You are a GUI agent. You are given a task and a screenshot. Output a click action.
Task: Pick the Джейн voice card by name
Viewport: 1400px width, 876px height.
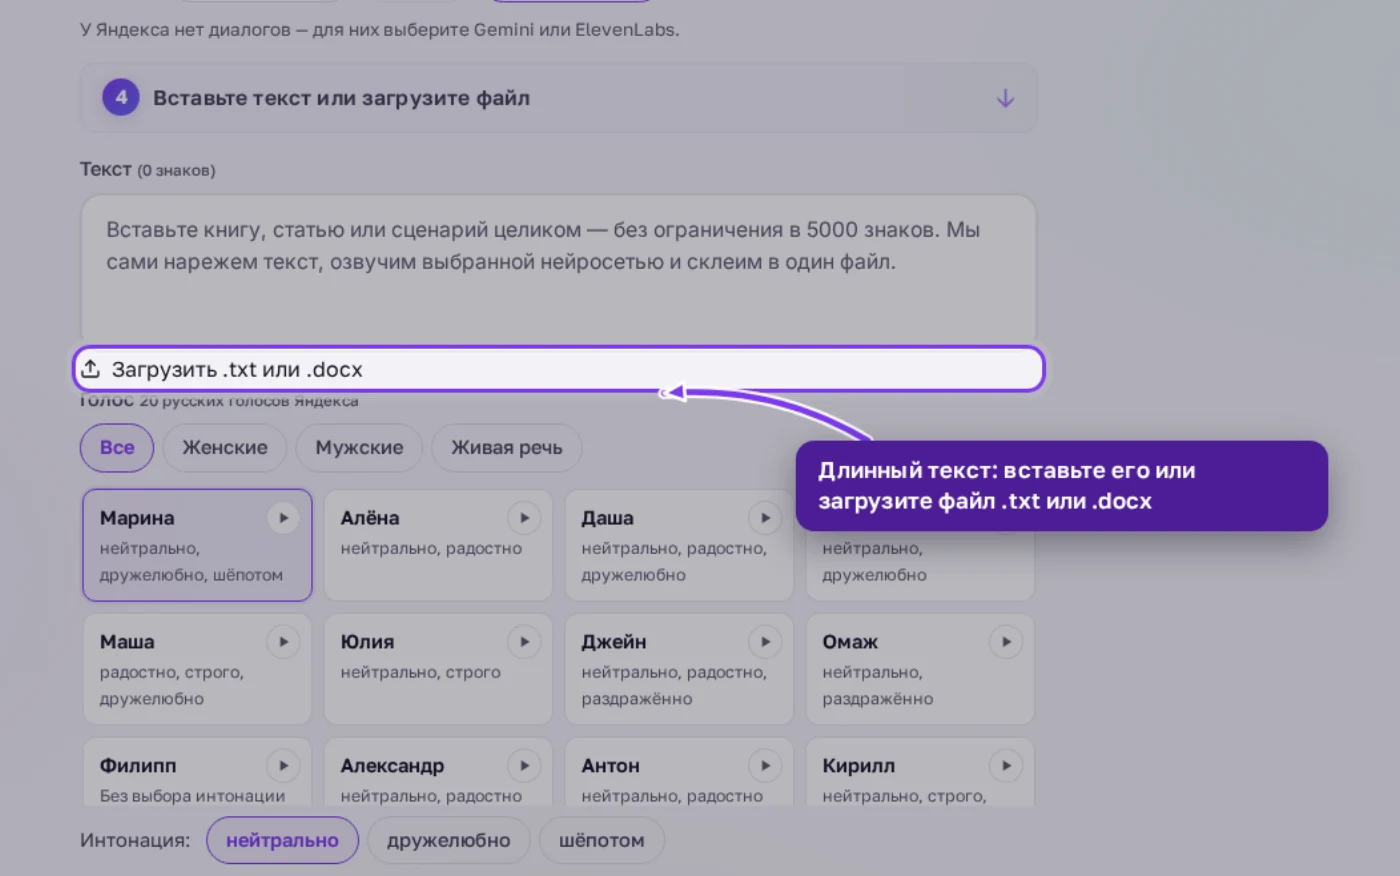tap(614, 642)
